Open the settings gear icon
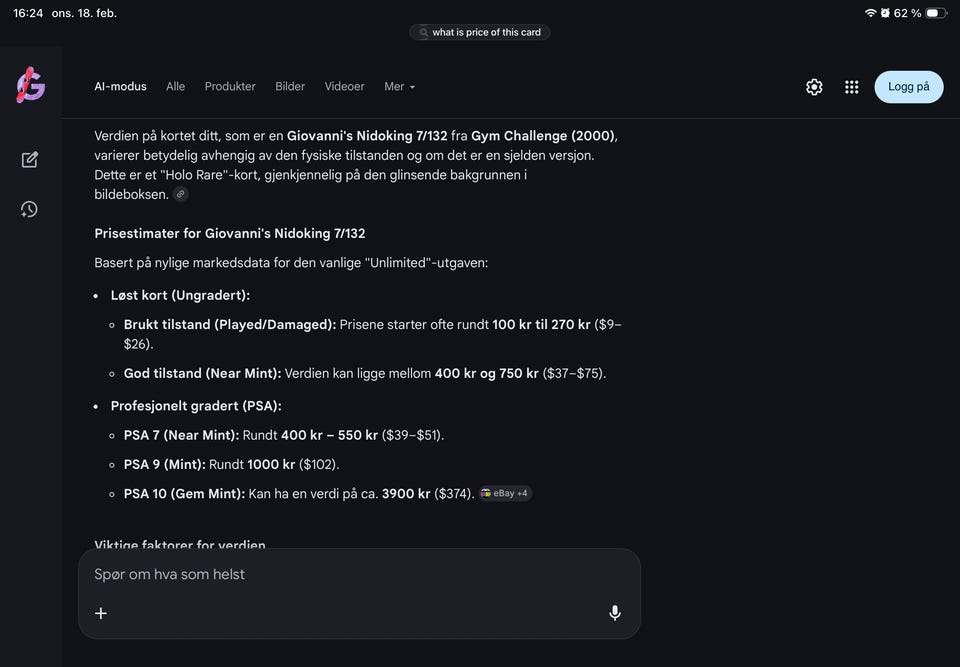Image resolution: width=960 pixels, height=667 pixels. (814, 87)
